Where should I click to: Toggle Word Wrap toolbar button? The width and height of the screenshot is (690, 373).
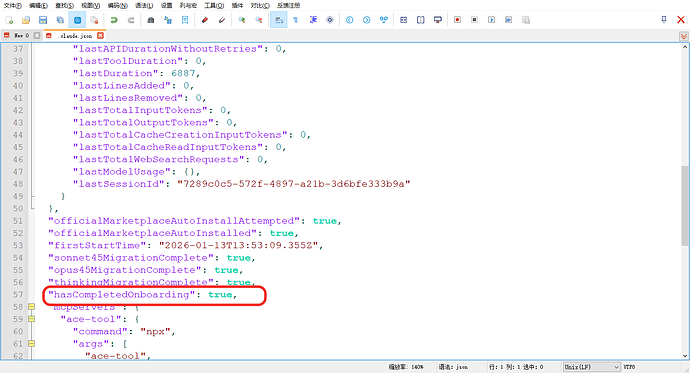(x=279, y=20)
